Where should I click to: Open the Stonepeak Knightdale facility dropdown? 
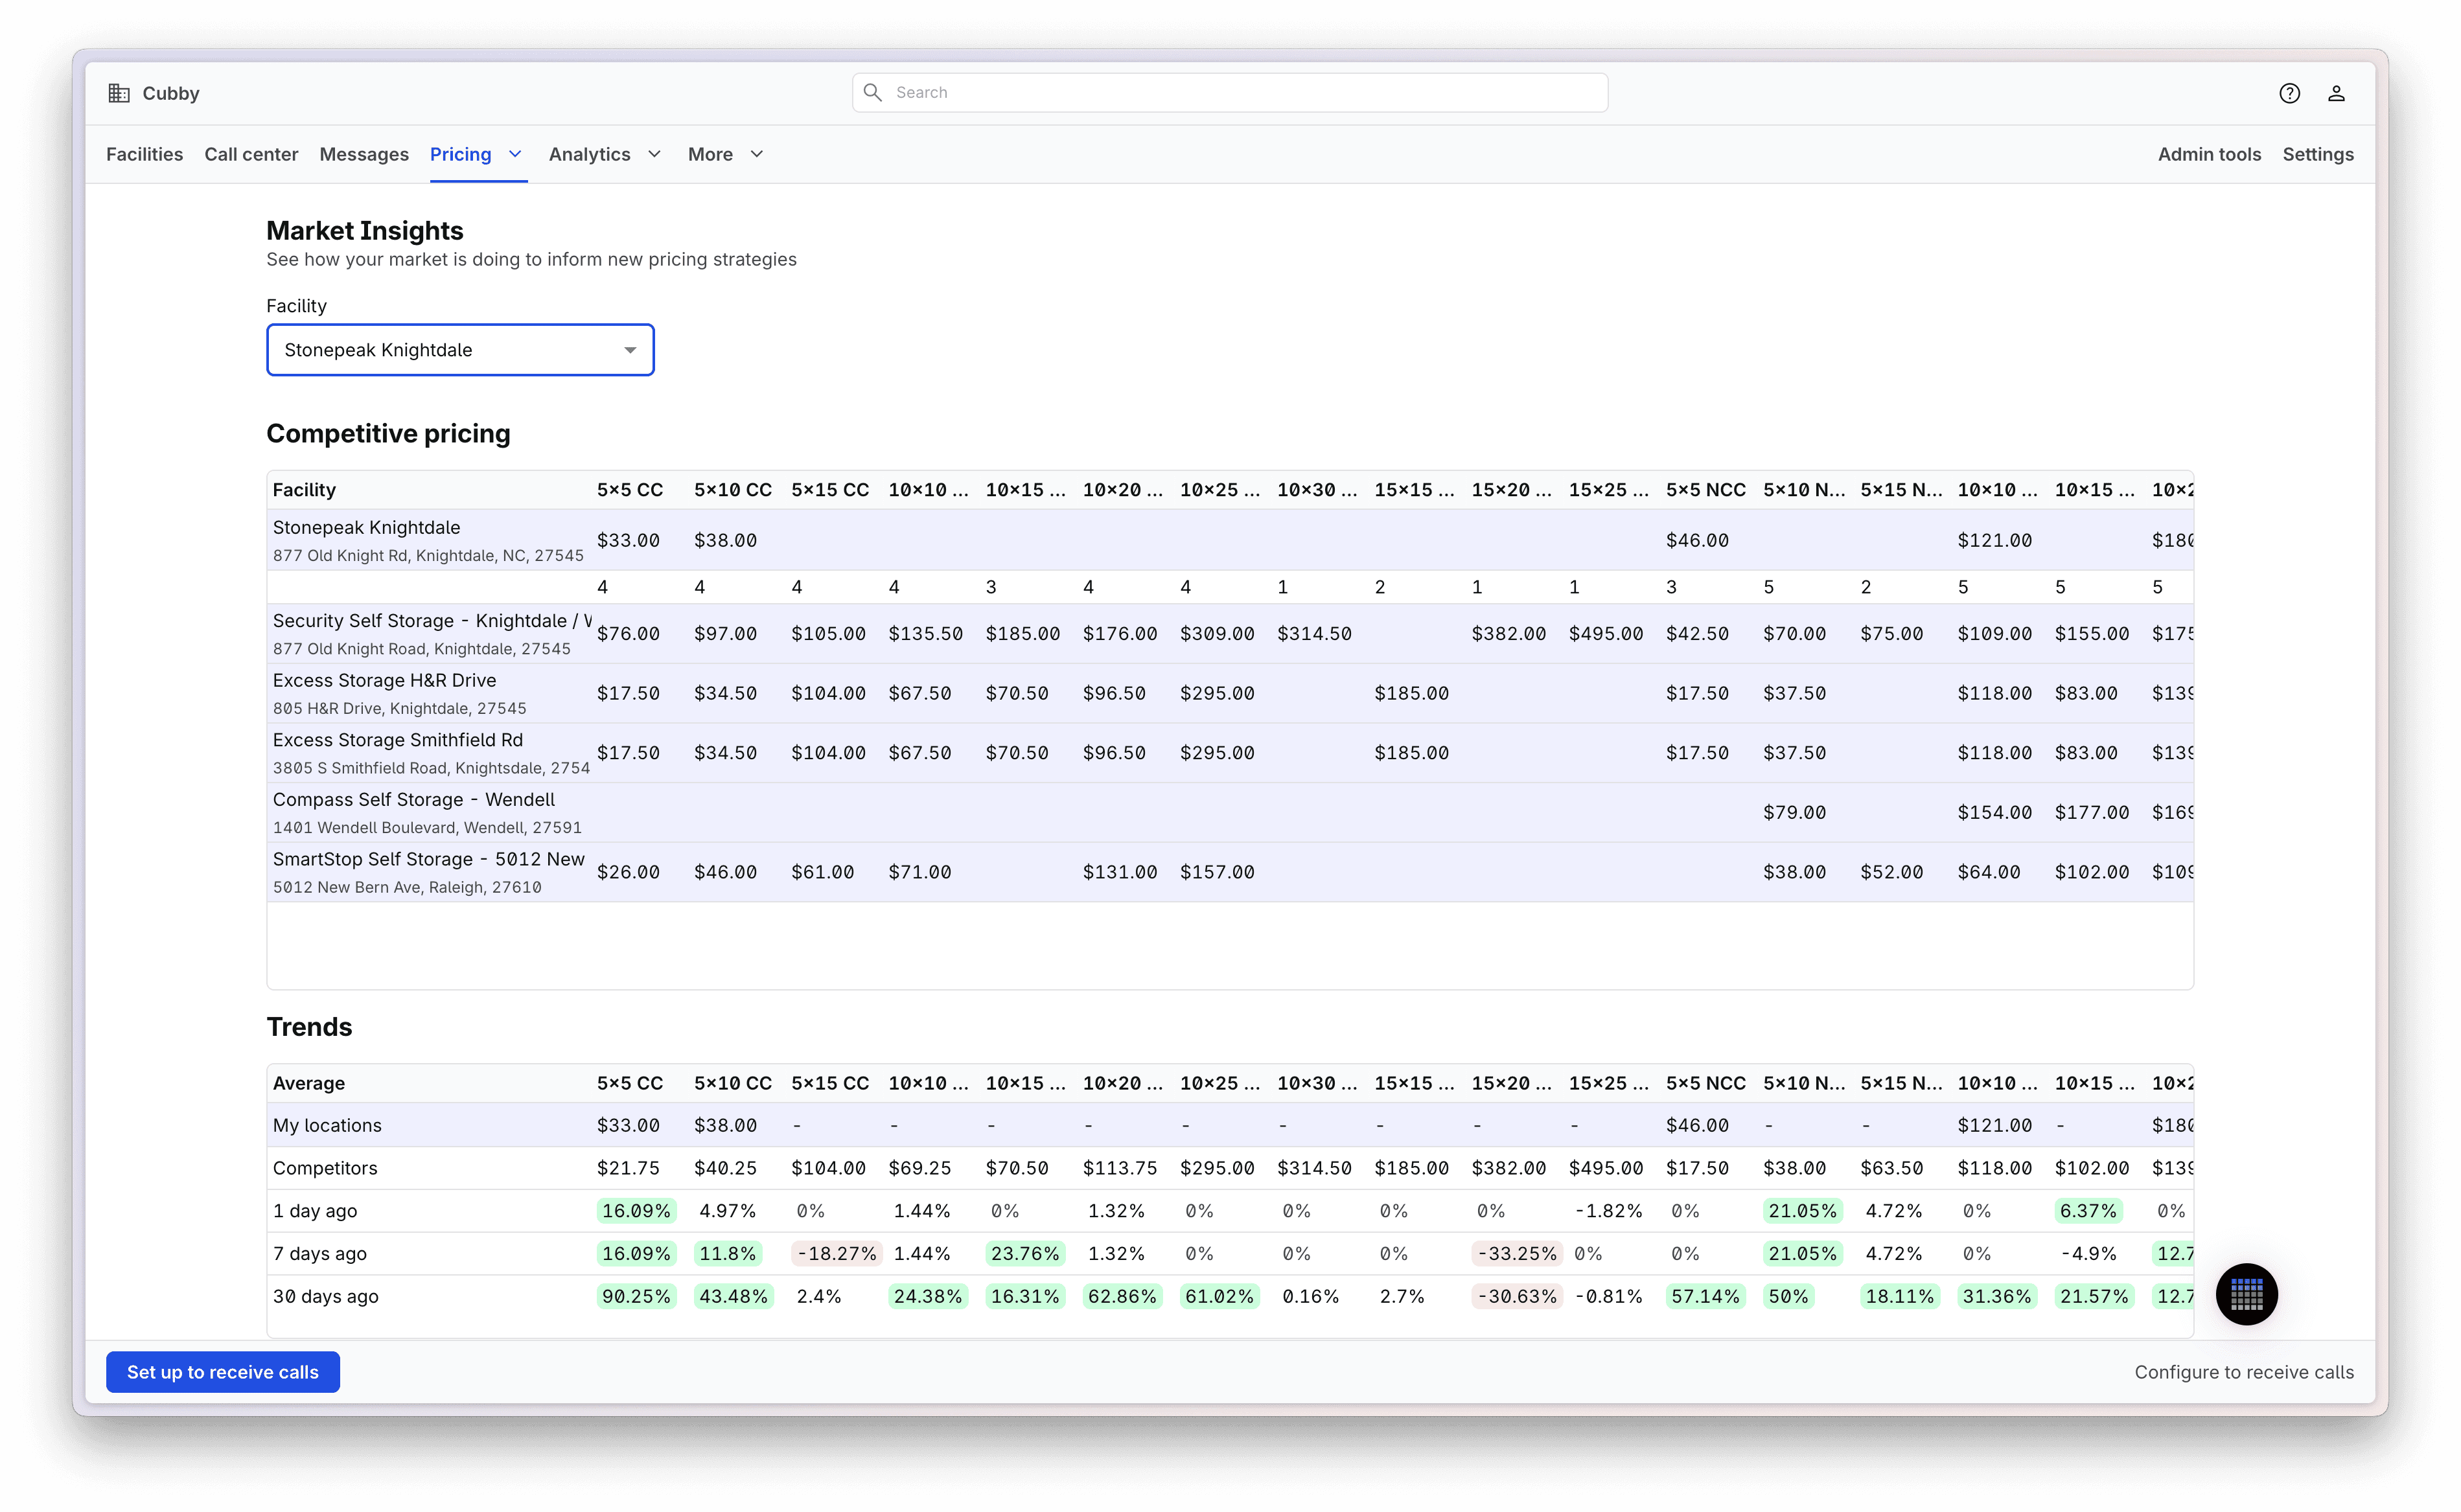point(460,350)
